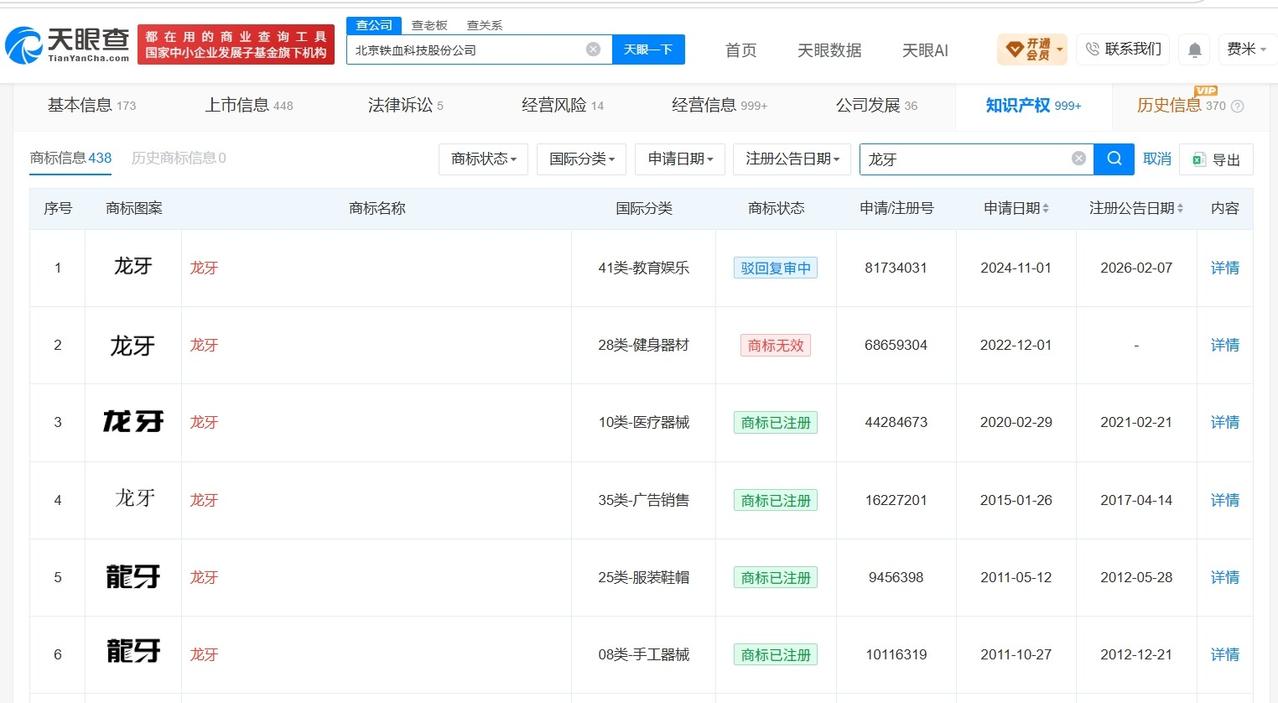Click the red banner 都在用的商业查询工具

click(236, 44)
